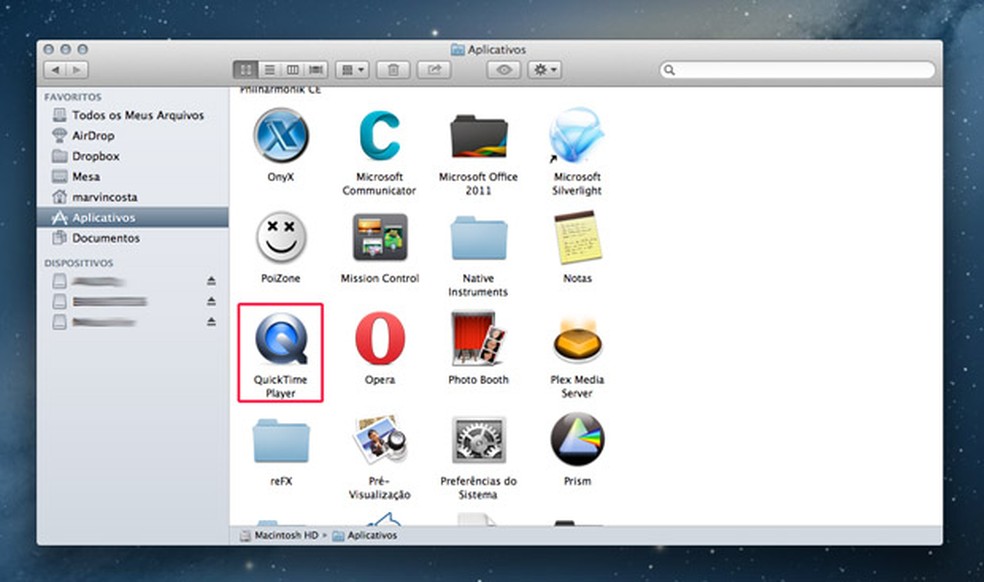Go back with the left arrow button
Image resolution: width=984 pixels, height=582 pixels.
pos(55,70)
